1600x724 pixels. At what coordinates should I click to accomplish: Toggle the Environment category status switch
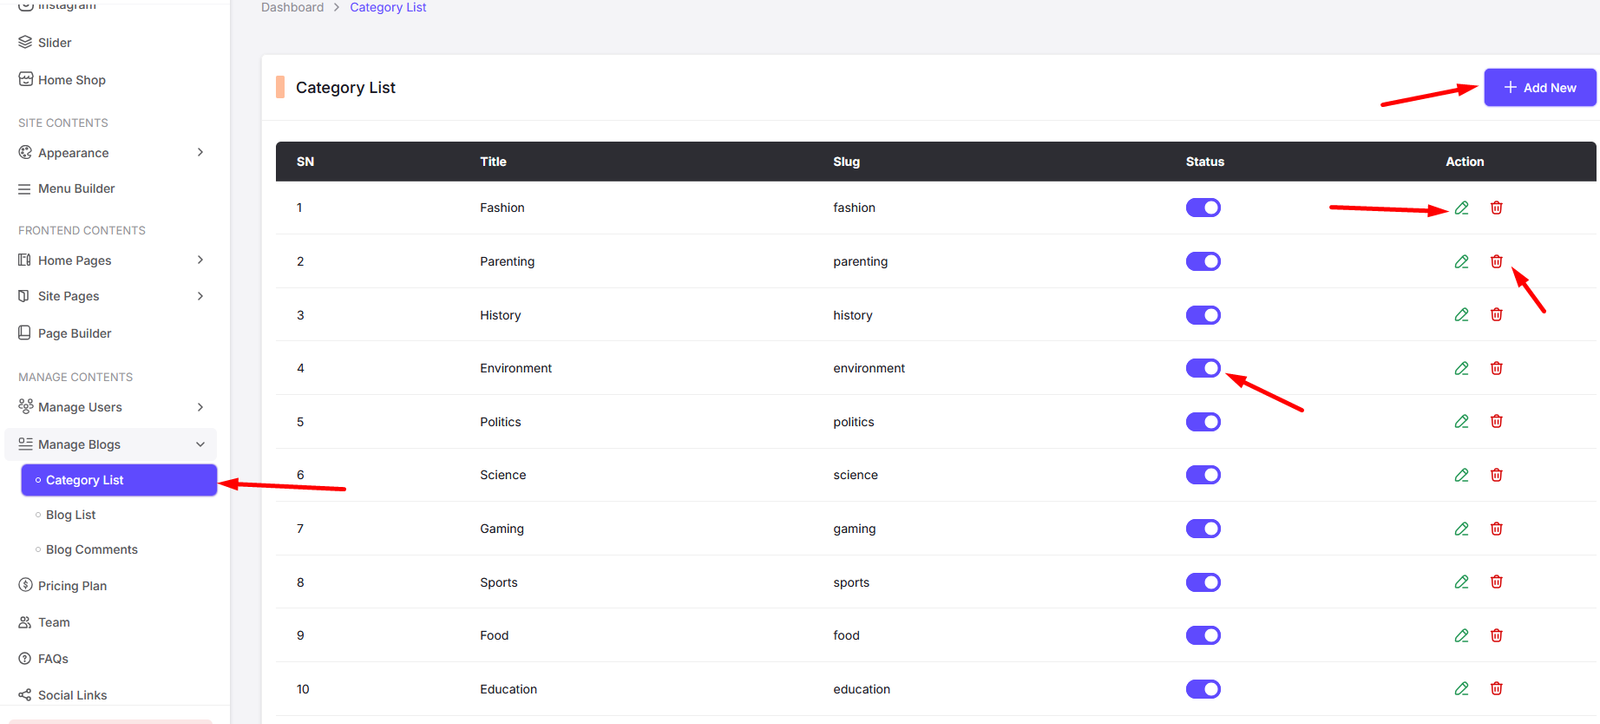click(x=1203, y=368)
